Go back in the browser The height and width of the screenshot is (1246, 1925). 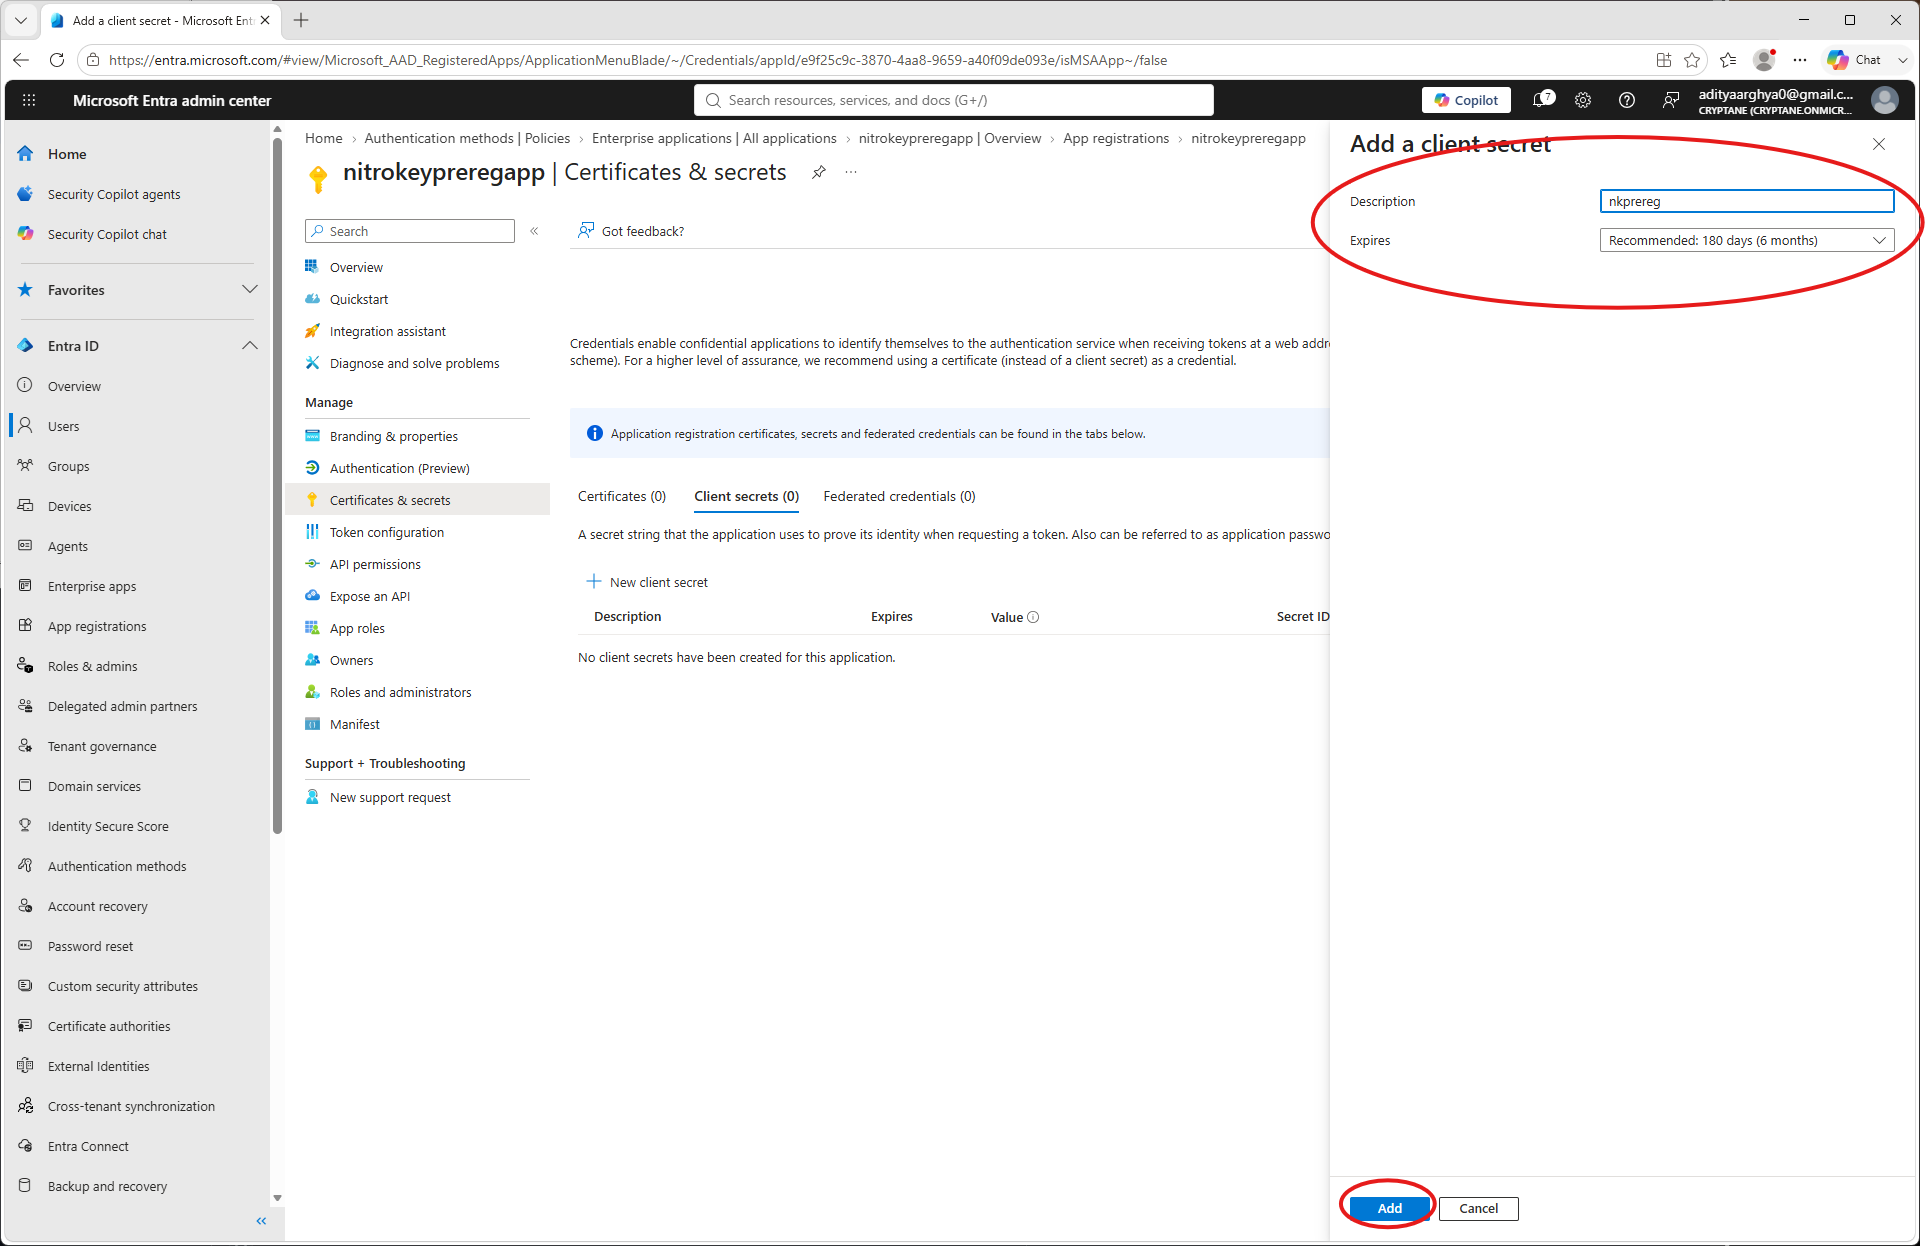coord(21,60)
